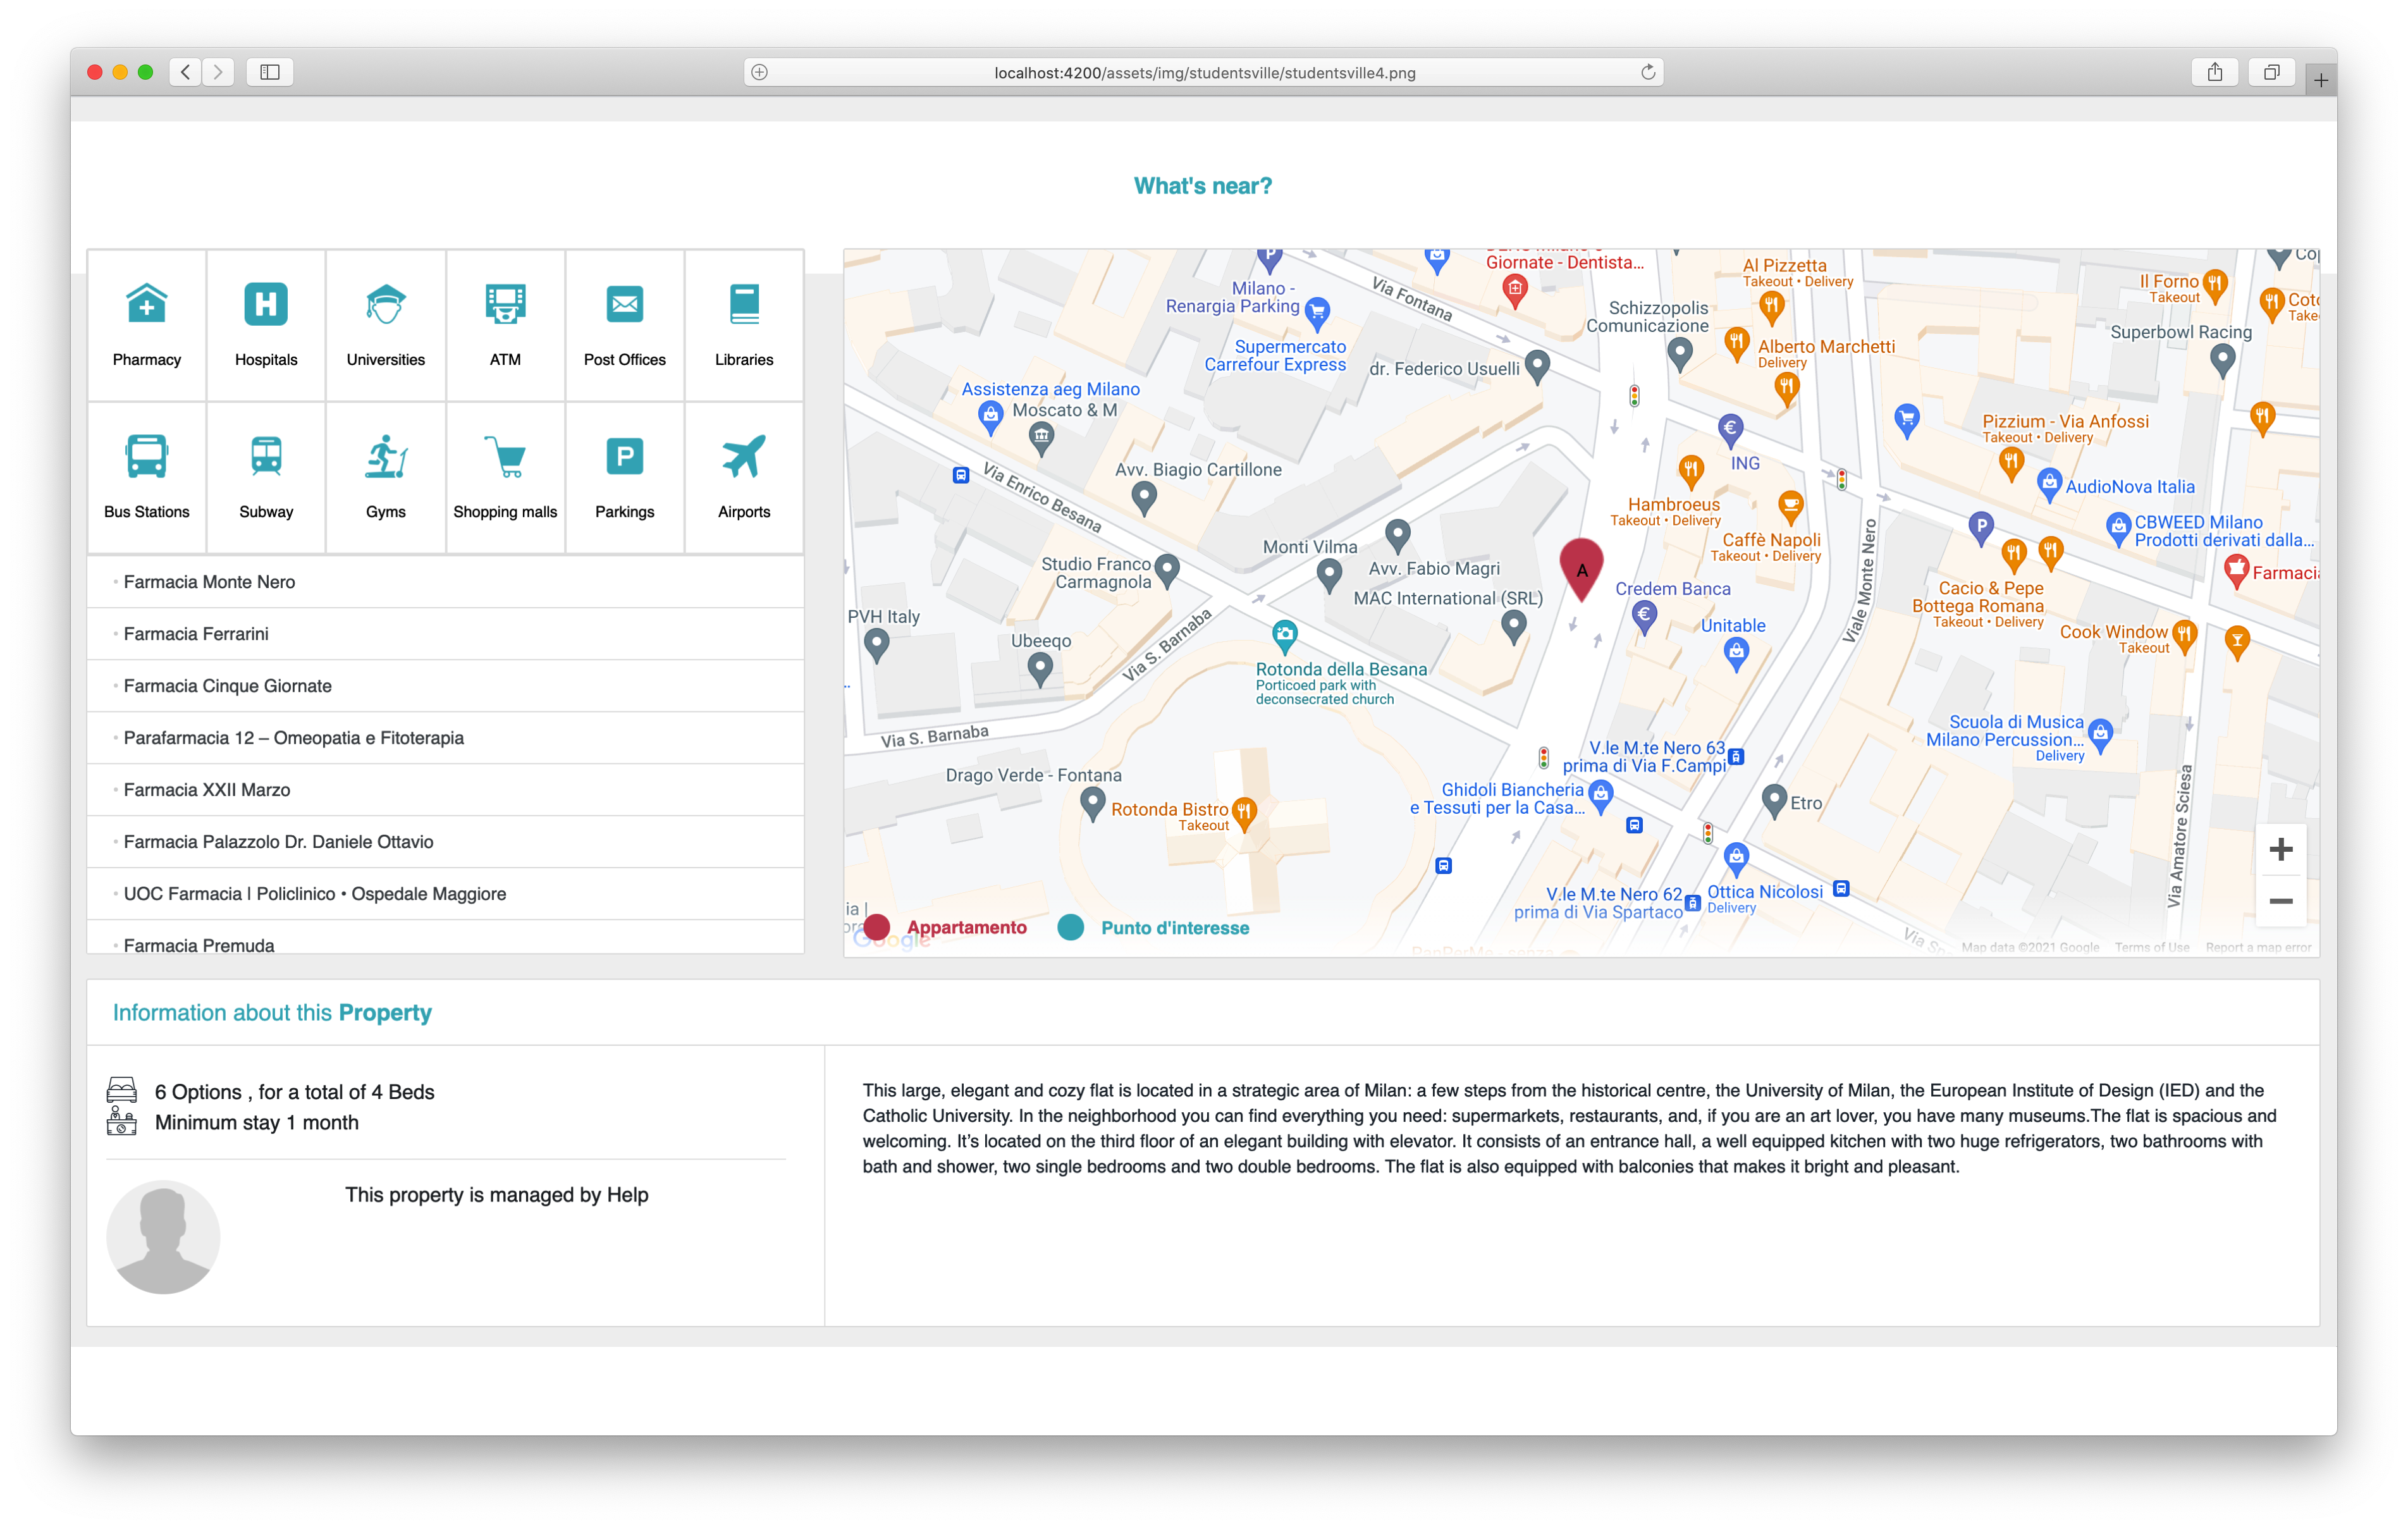Click the site info icon in address bar
This screenshot has height=1529, width=2408.
click(760, 72)
